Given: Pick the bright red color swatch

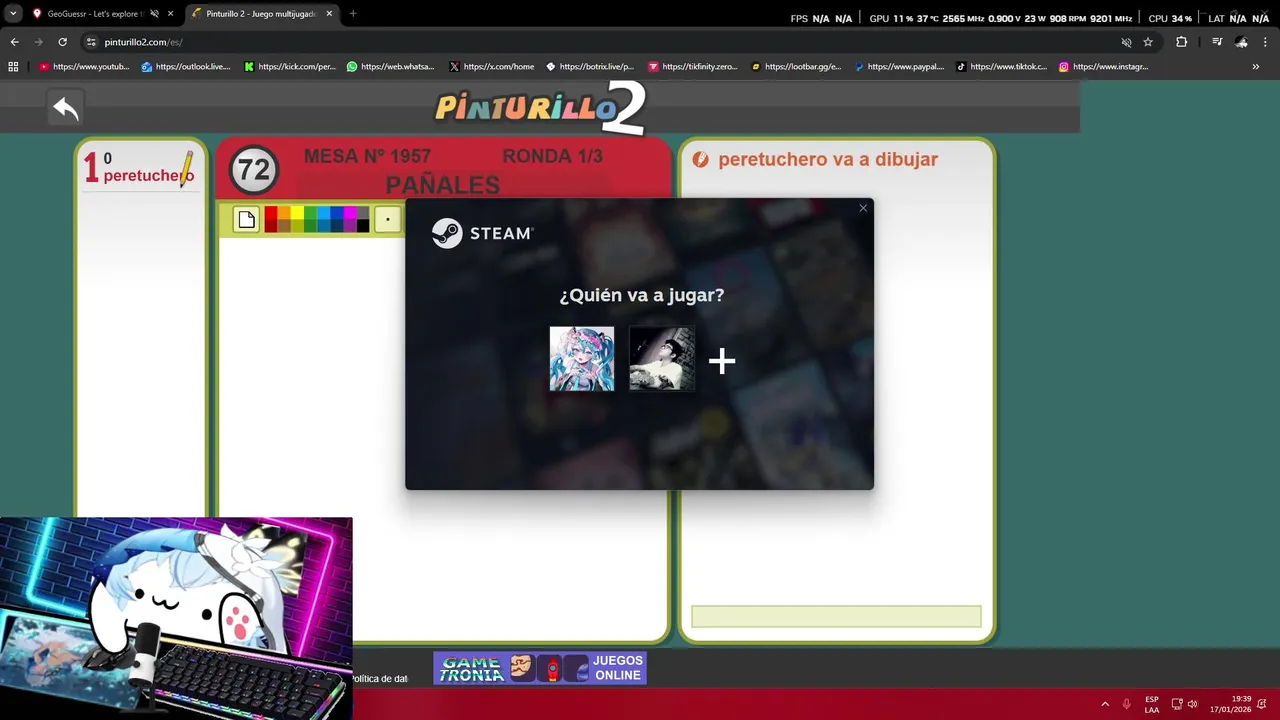Looking at the screenshot, I should point(271,213).
